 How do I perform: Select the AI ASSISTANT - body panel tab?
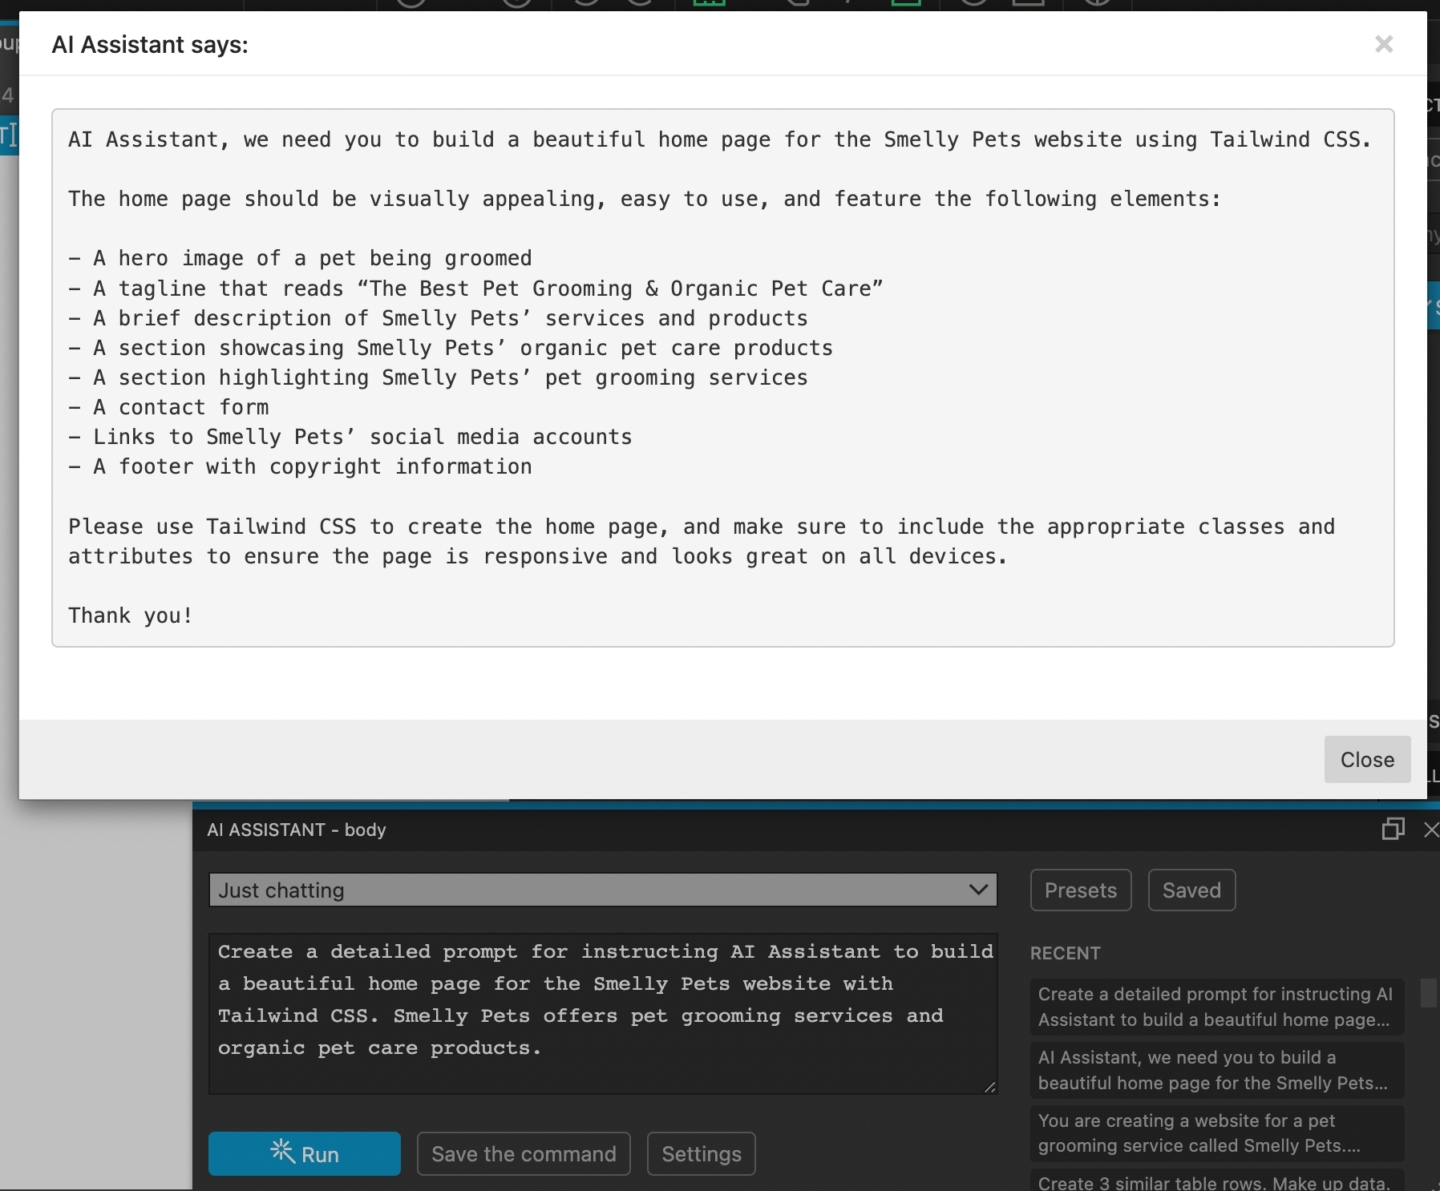296,830
